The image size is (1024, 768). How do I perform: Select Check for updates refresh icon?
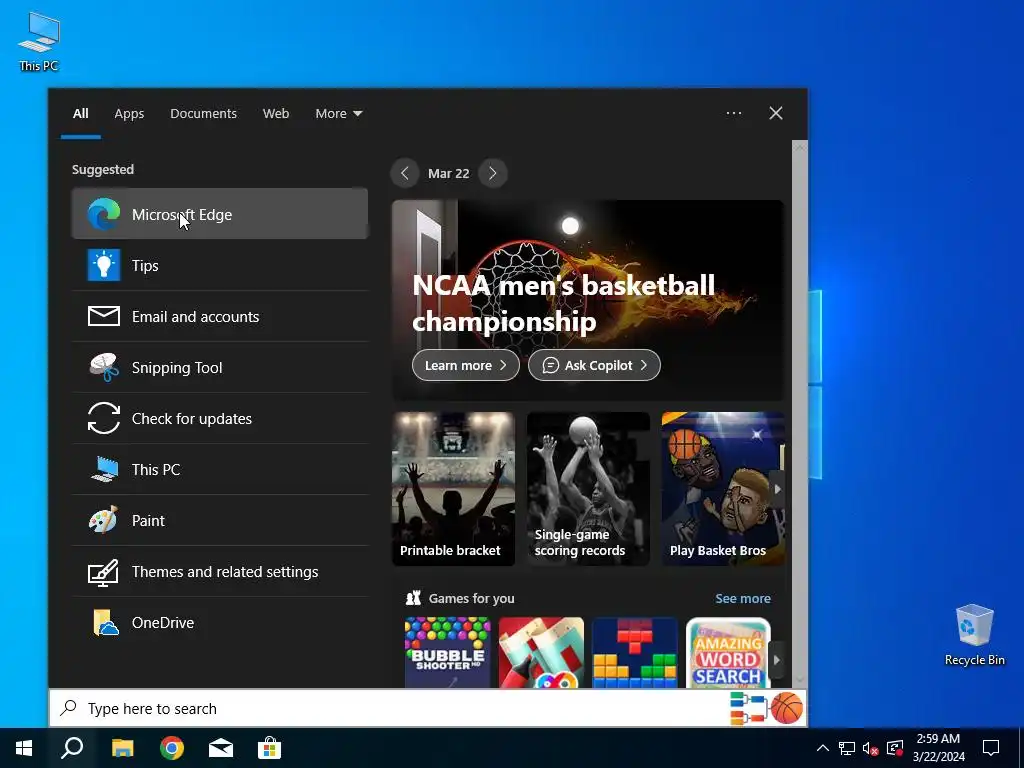(104, 418)
